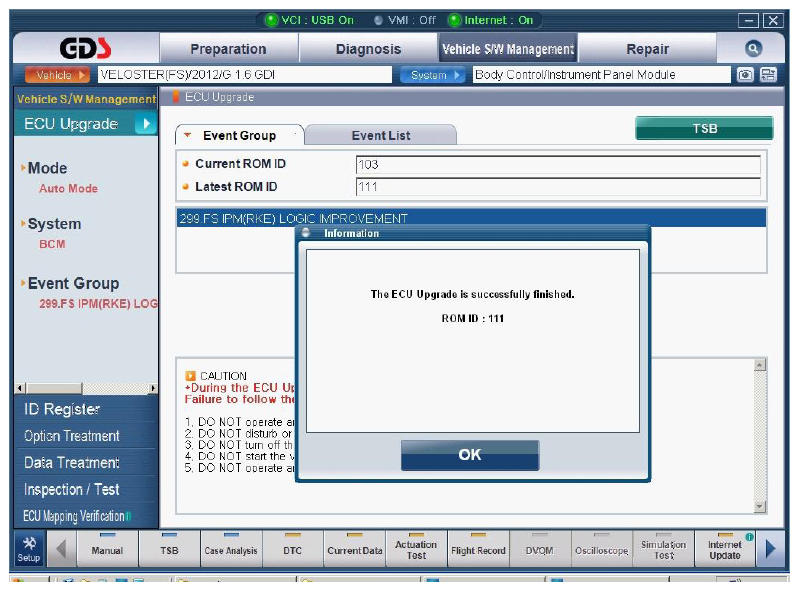Click the Internet On status indicator
The width and height of the screenshot is (799, 591).
pos(491,20)
